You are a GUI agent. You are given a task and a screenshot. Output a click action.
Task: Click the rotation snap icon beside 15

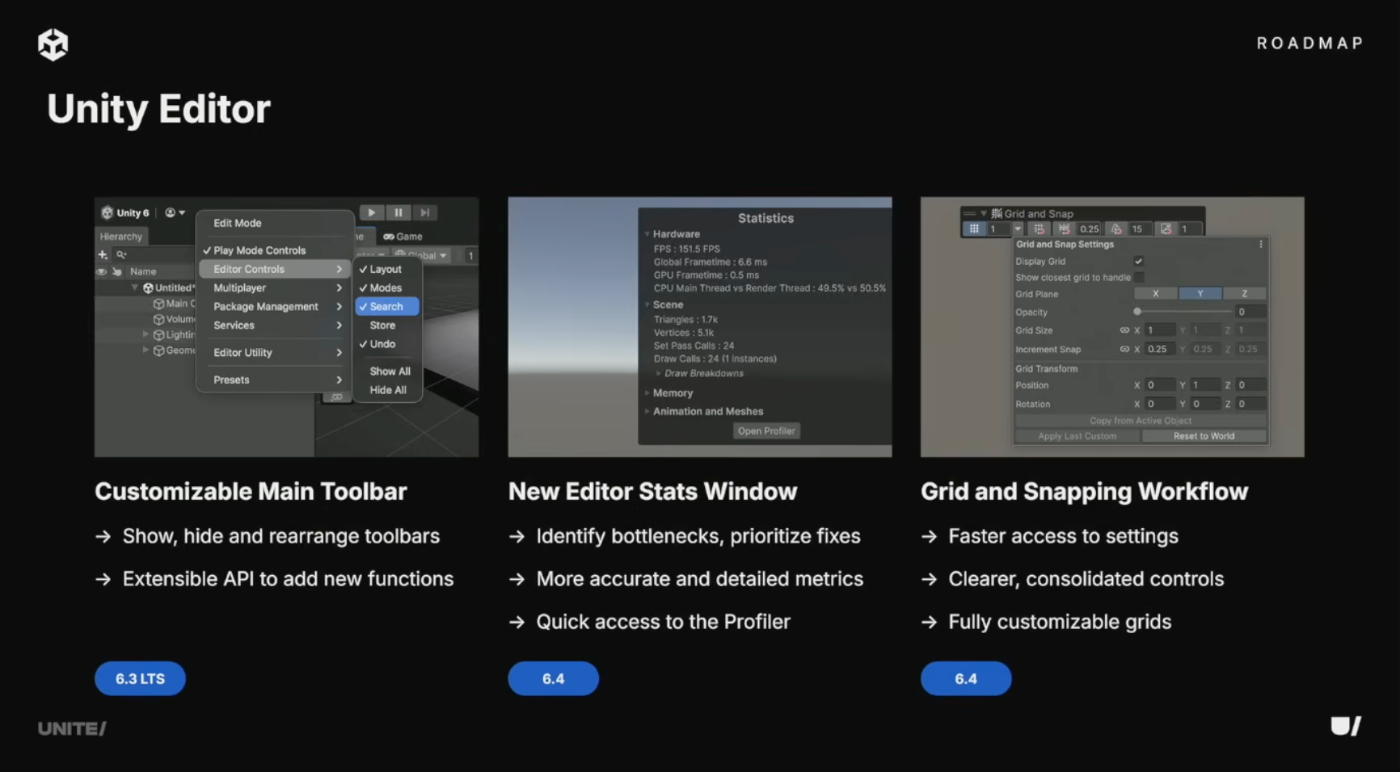click(1117, 229)
